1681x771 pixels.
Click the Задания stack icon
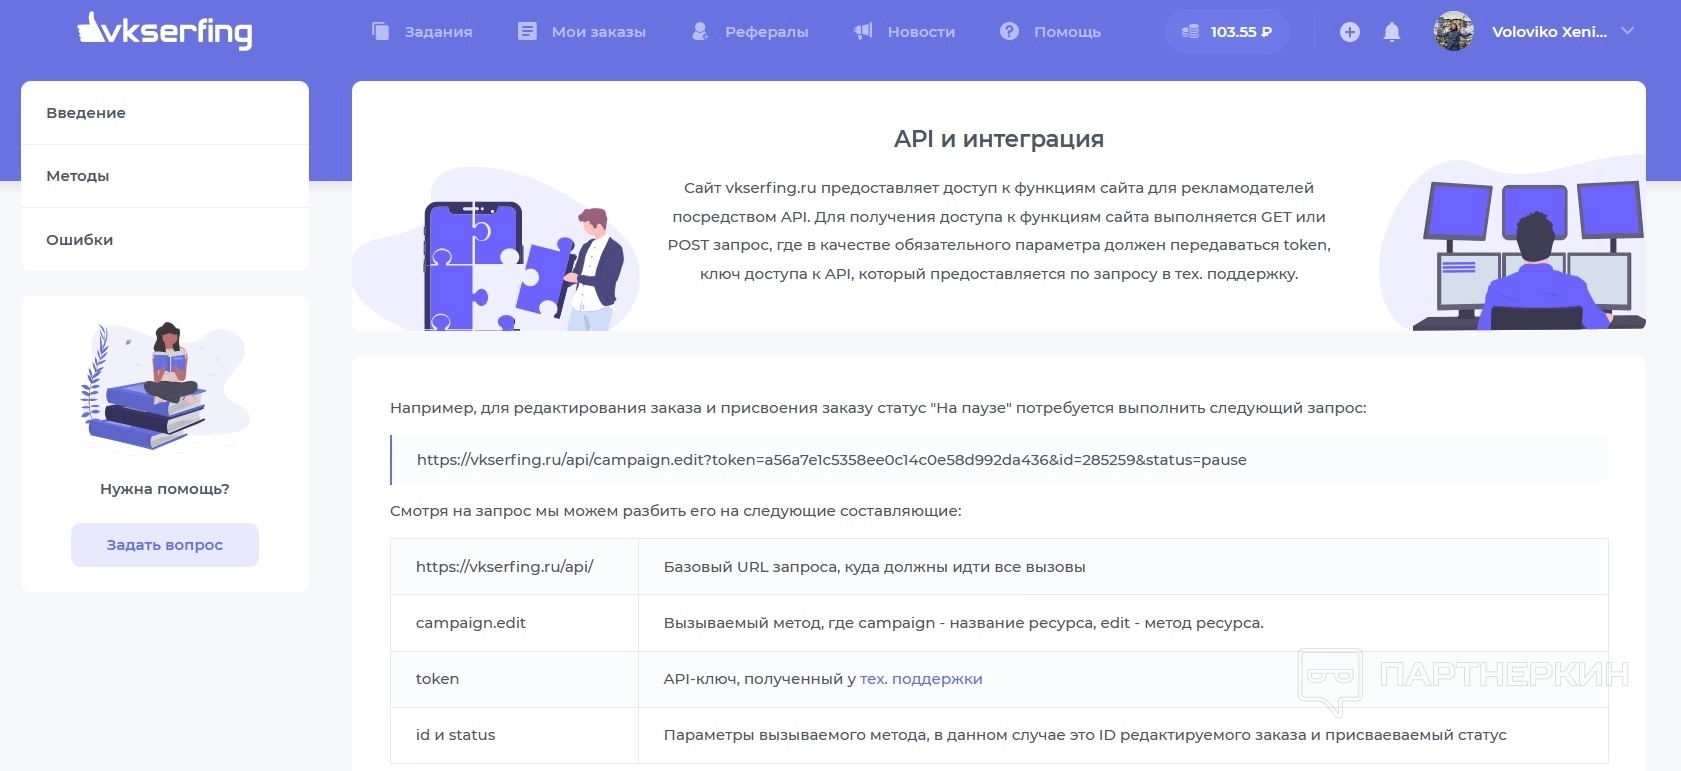(x=380, y=31)
